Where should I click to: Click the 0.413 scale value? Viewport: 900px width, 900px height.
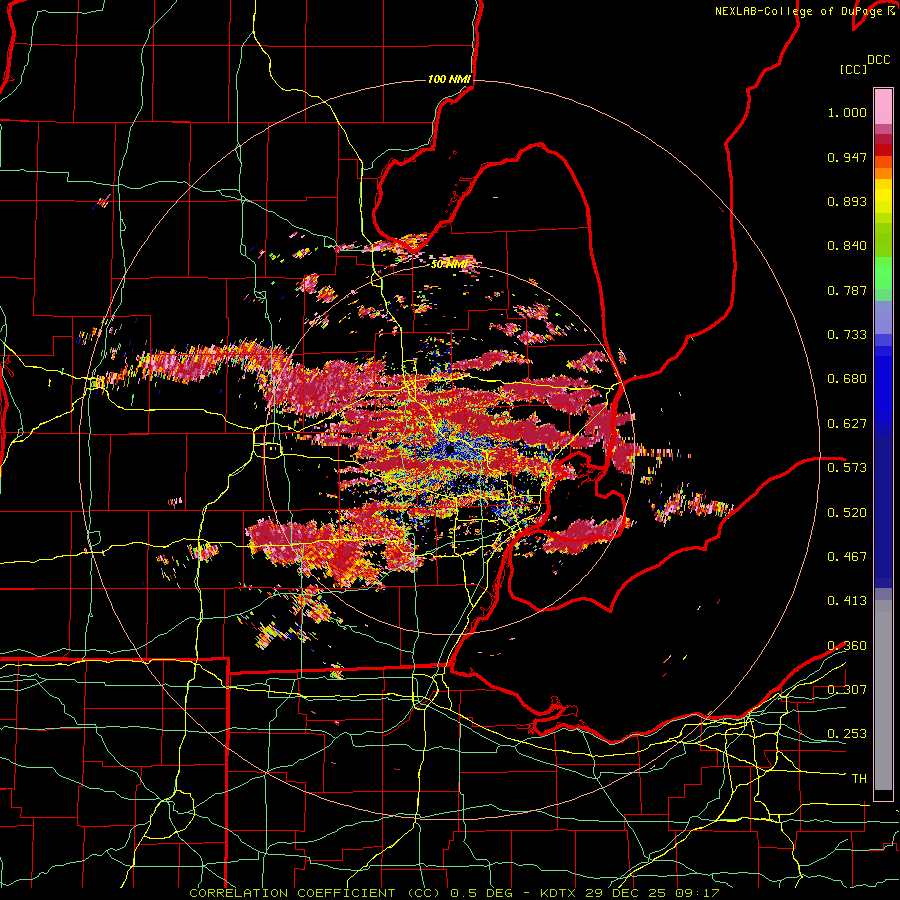coord(847,601)
